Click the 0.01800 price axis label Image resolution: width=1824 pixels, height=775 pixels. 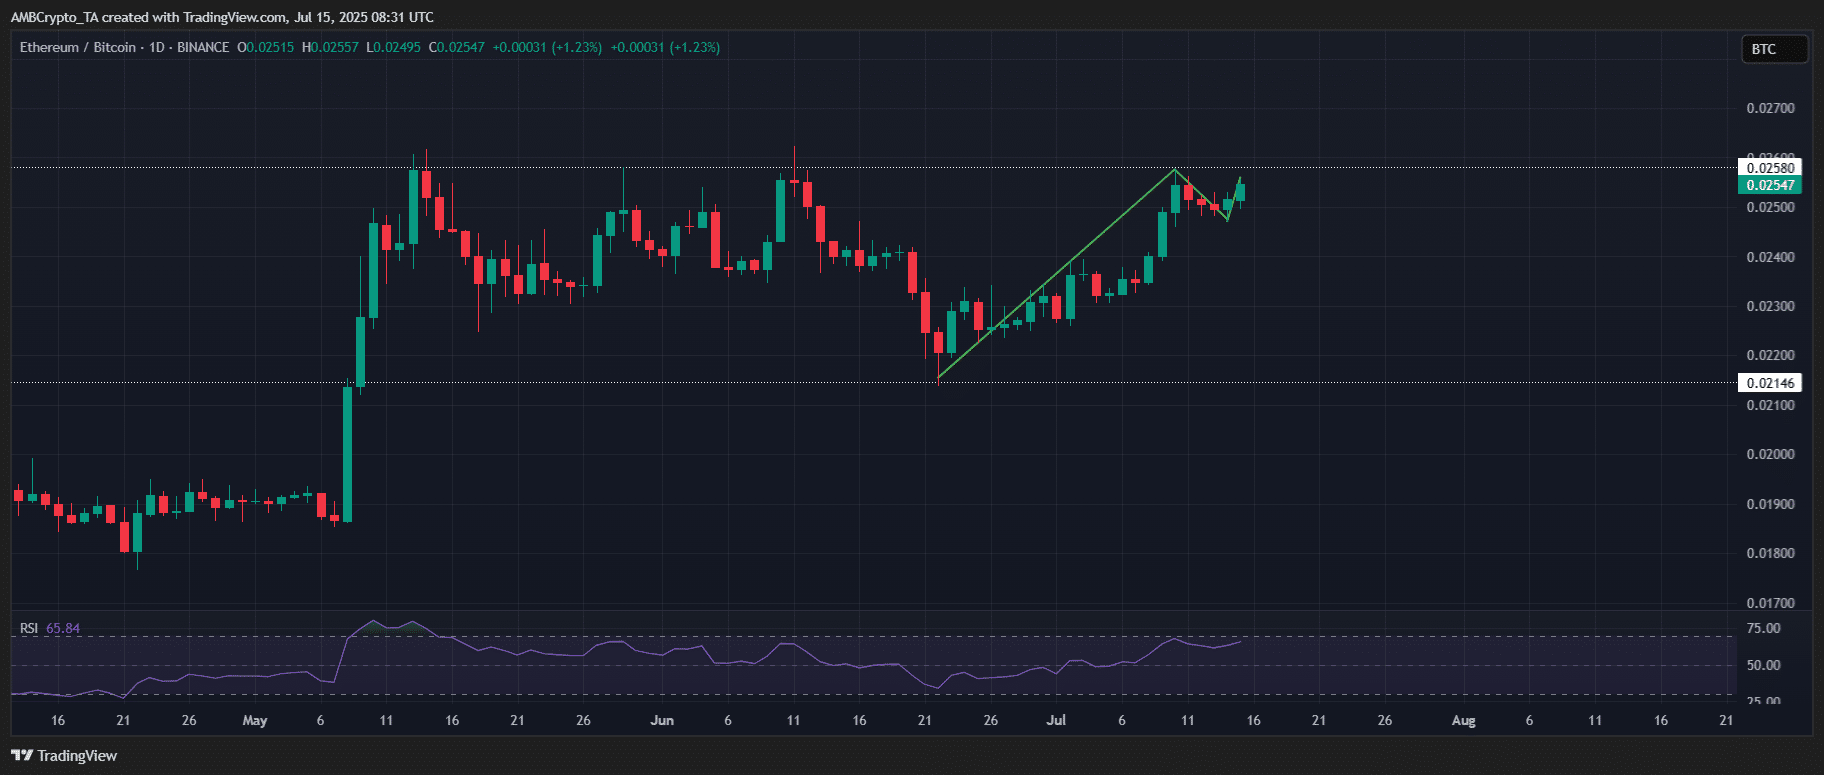pyautogui.click(x=1770, y=553)
